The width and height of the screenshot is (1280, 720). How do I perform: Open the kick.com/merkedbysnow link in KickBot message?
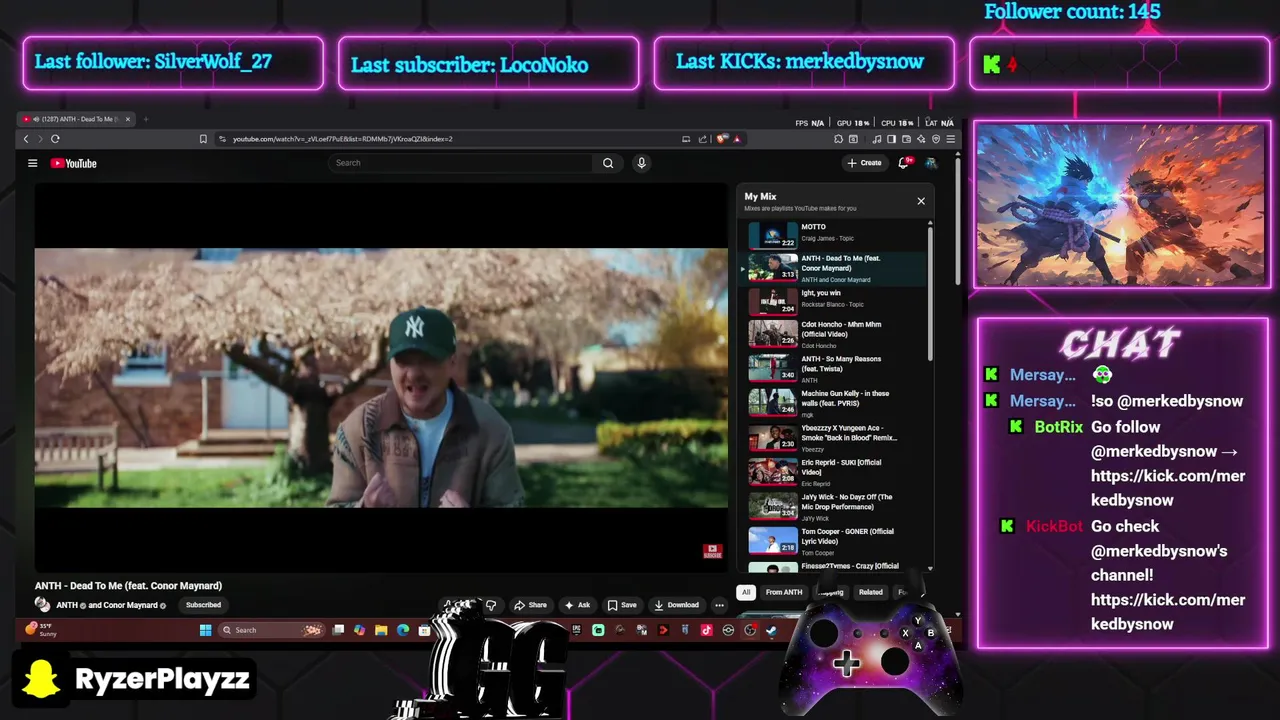1168,612
